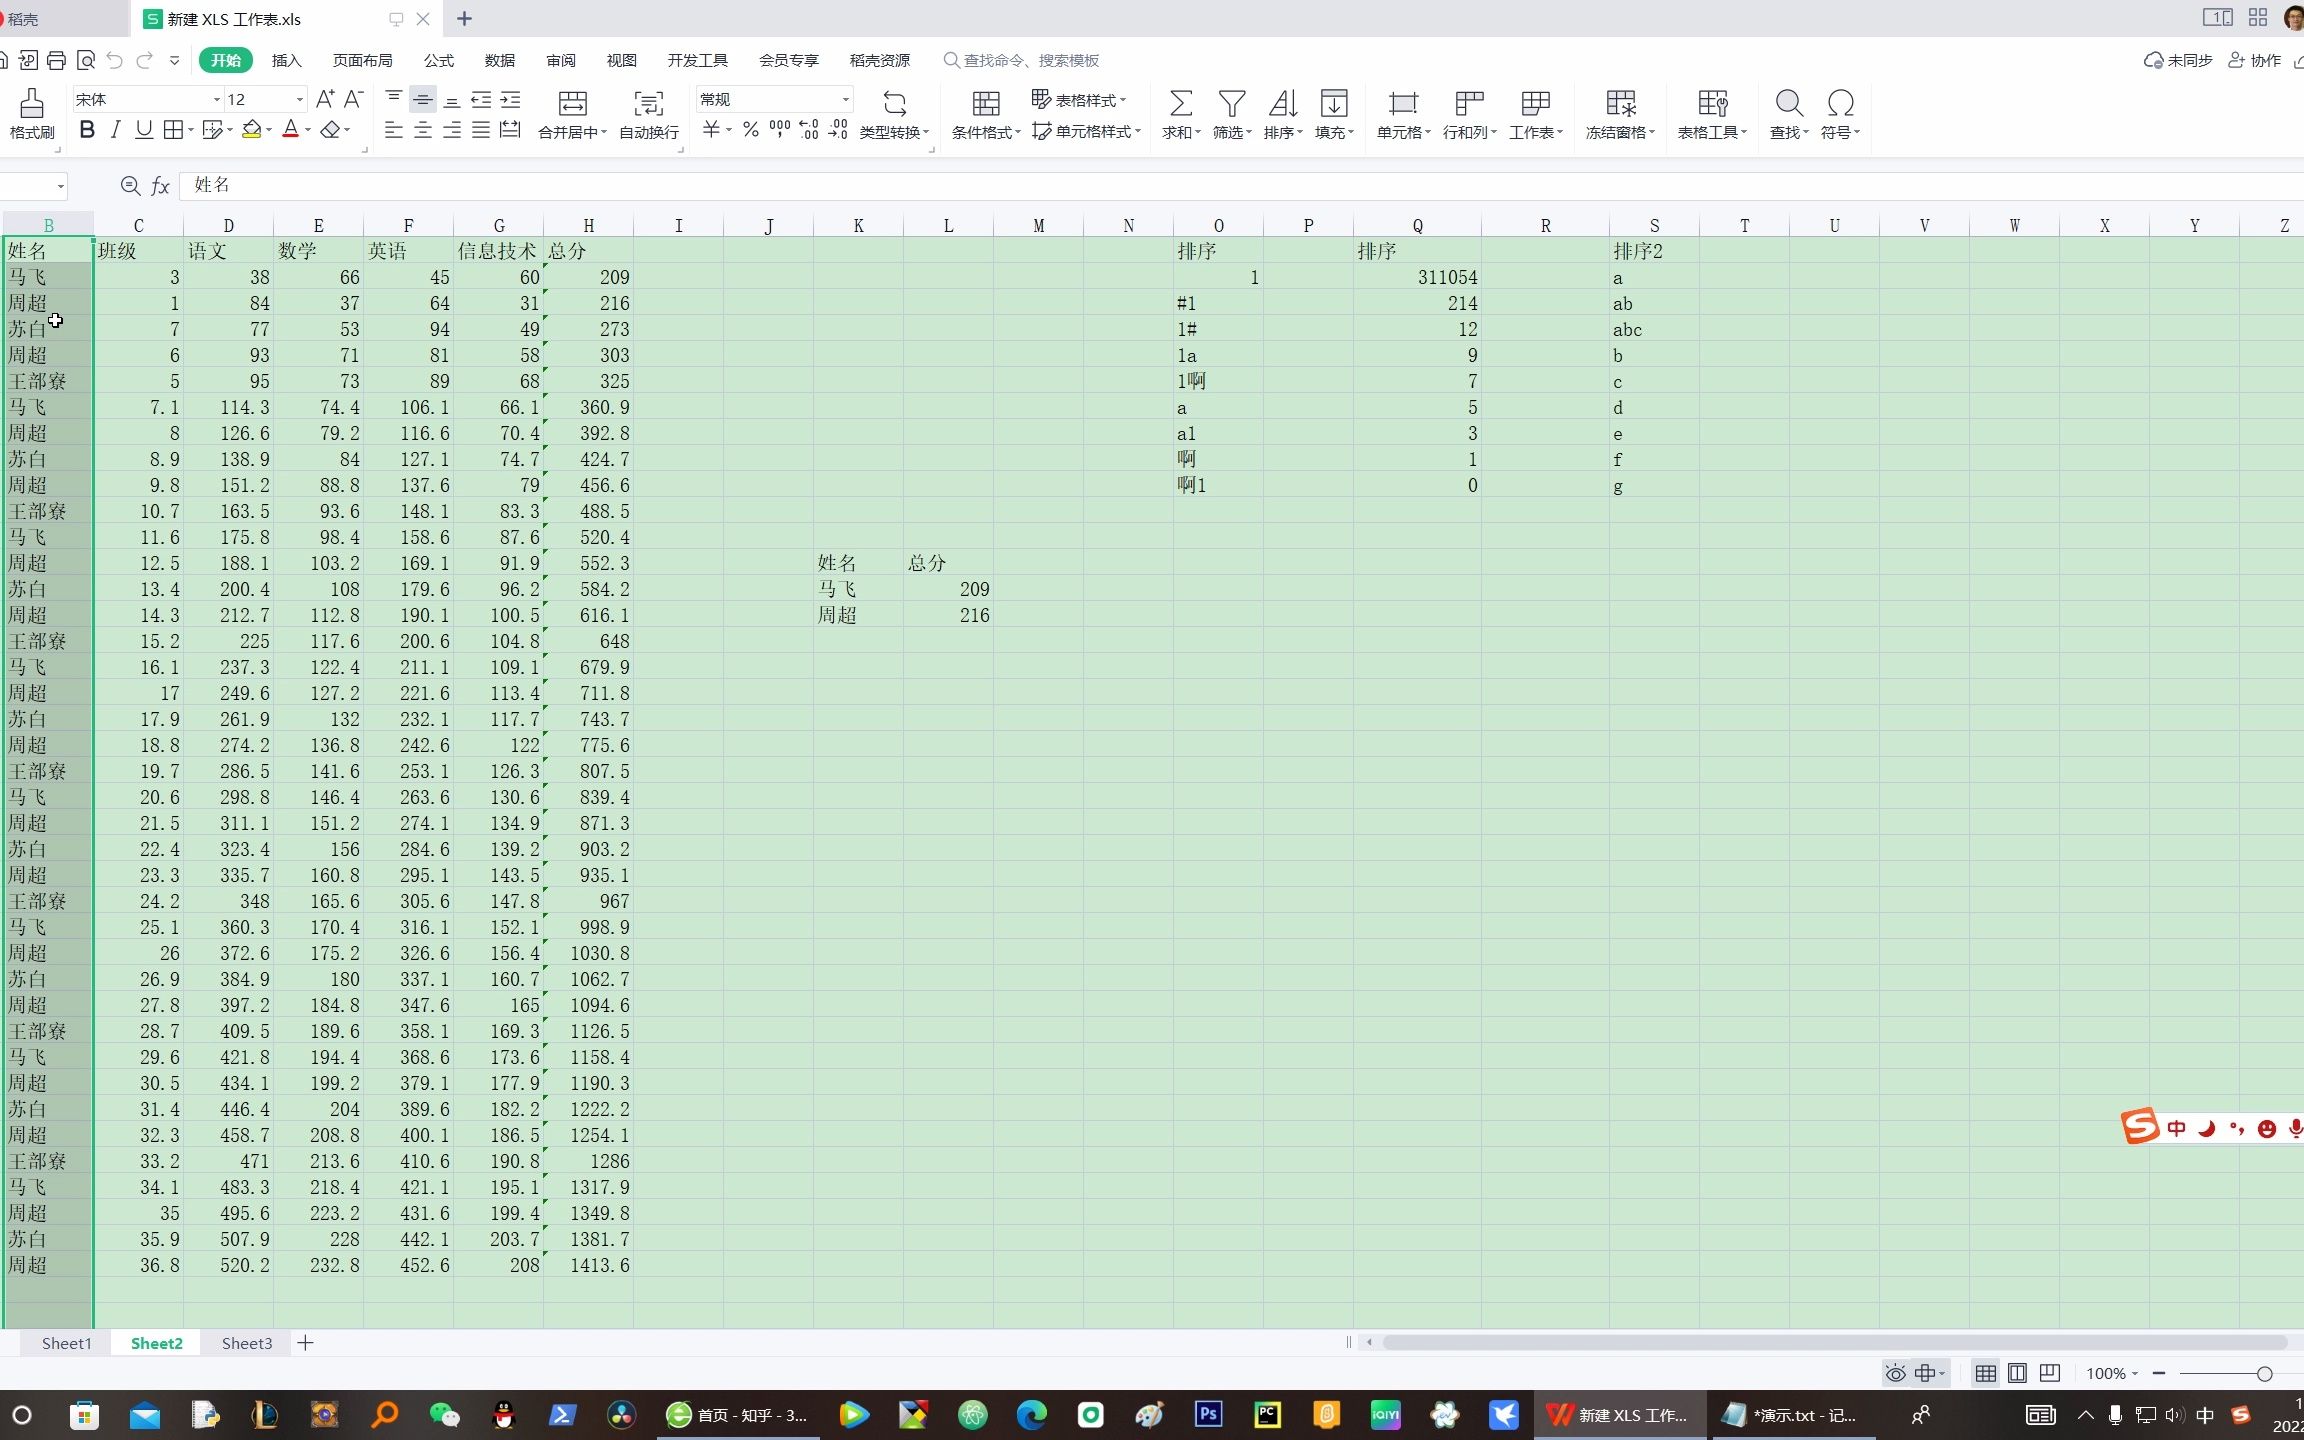Screen dimensions: 2304x1440
Task: Click the AutoSum (求和) sigma icon
Action: (x=1180, y=104)
